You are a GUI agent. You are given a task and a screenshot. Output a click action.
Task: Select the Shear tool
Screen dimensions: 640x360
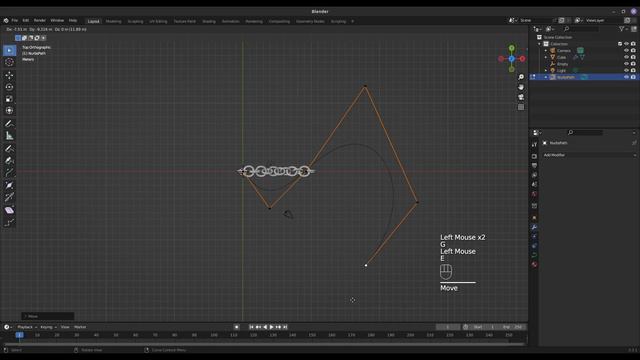tap(9, 210)
